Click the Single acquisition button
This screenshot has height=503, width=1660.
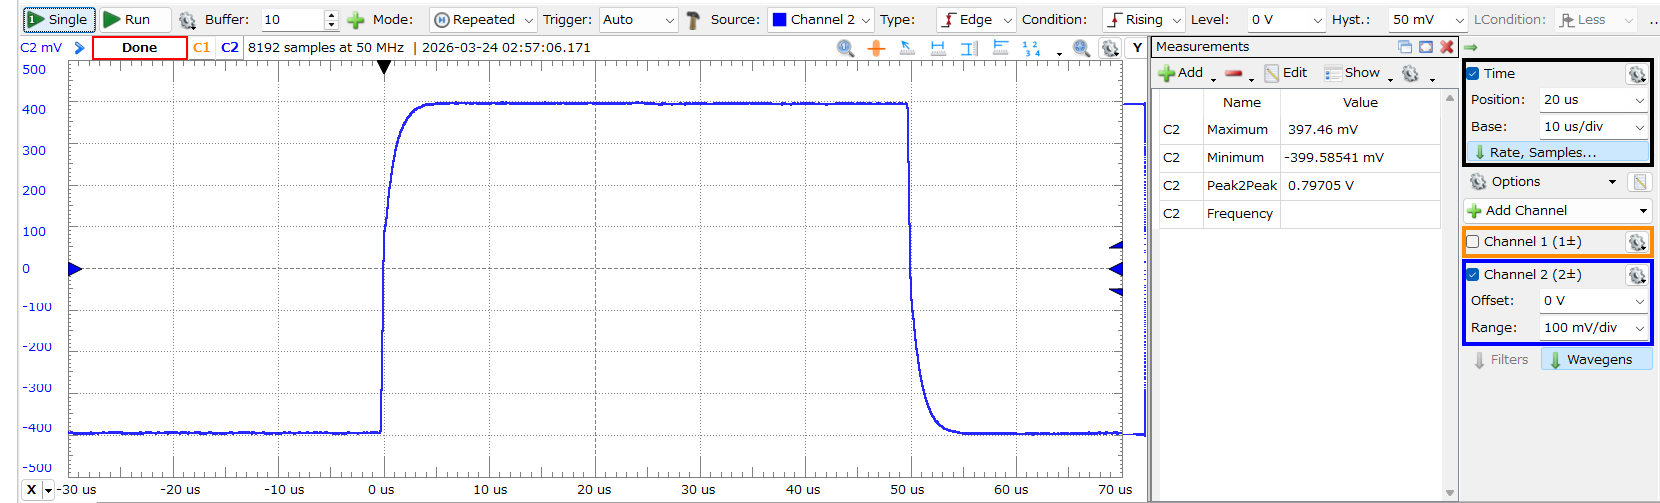[x=59, y=19]
